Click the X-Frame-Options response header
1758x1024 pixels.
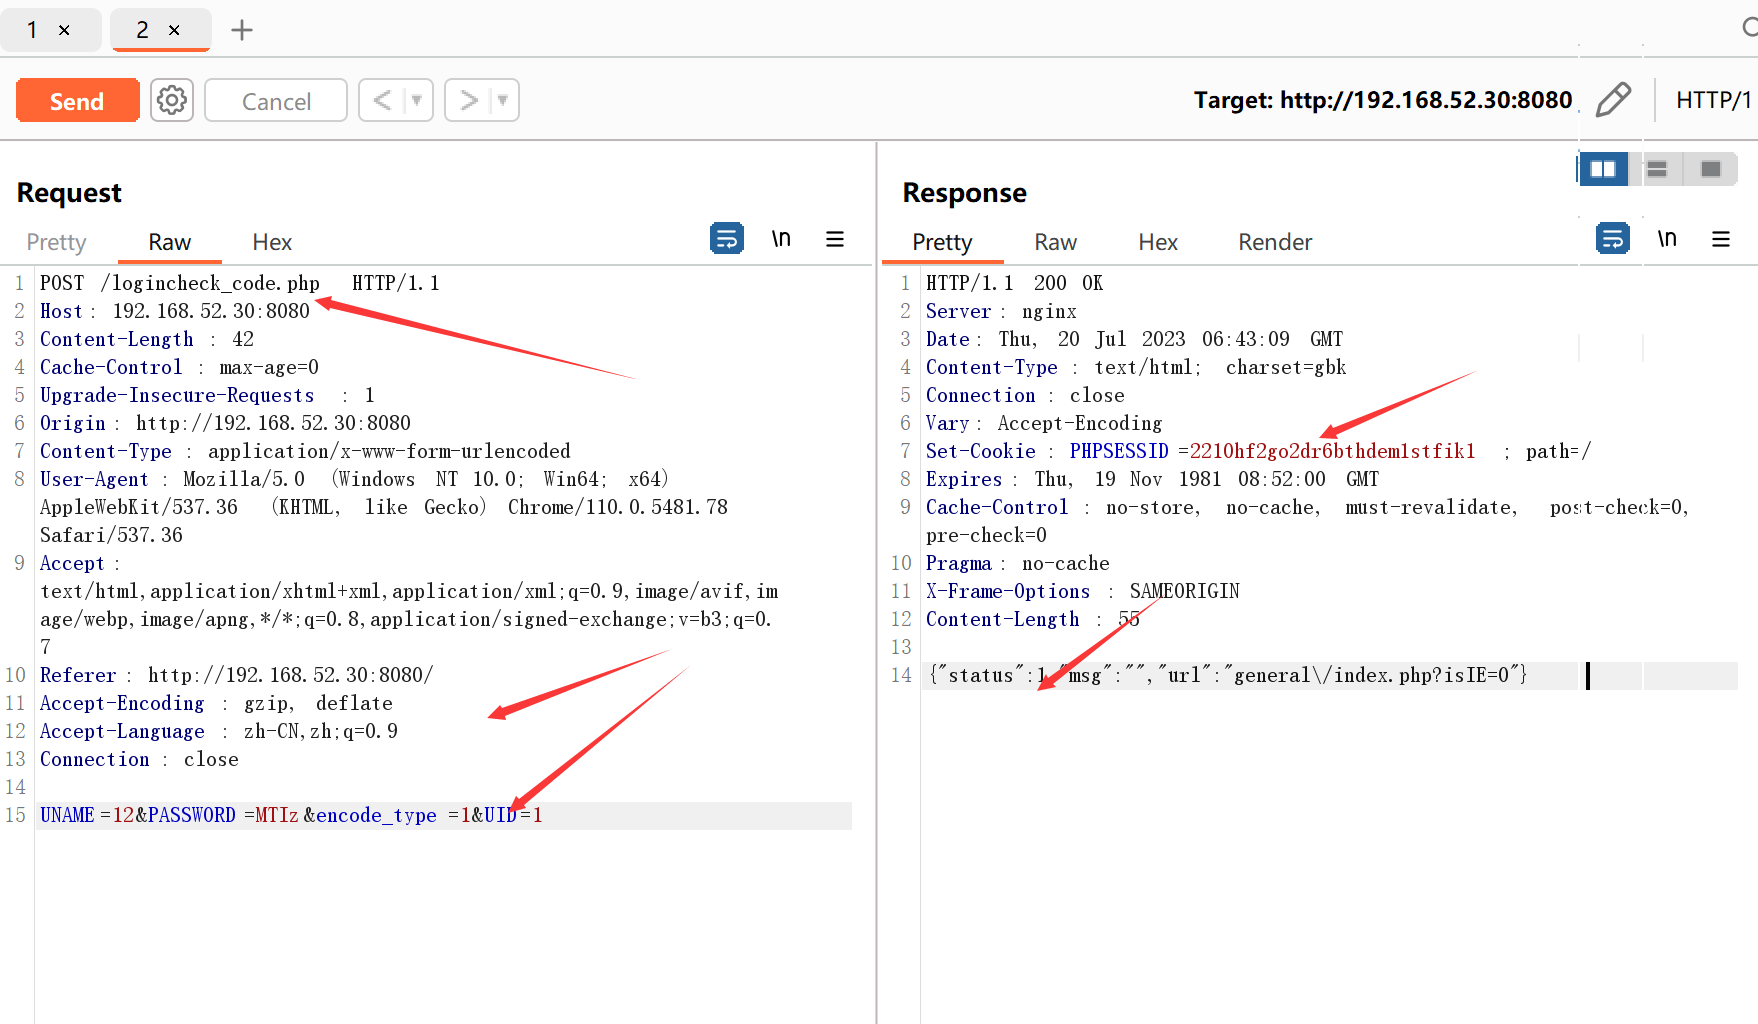[1083, 591]
